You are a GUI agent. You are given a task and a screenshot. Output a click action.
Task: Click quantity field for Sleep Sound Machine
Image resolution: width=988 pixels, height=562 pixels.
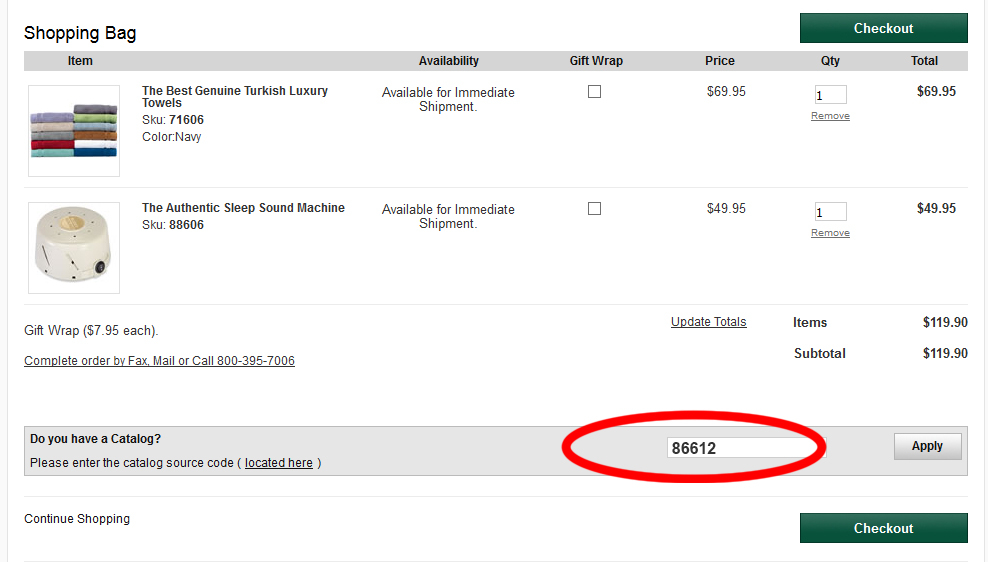tap(830, 212)
